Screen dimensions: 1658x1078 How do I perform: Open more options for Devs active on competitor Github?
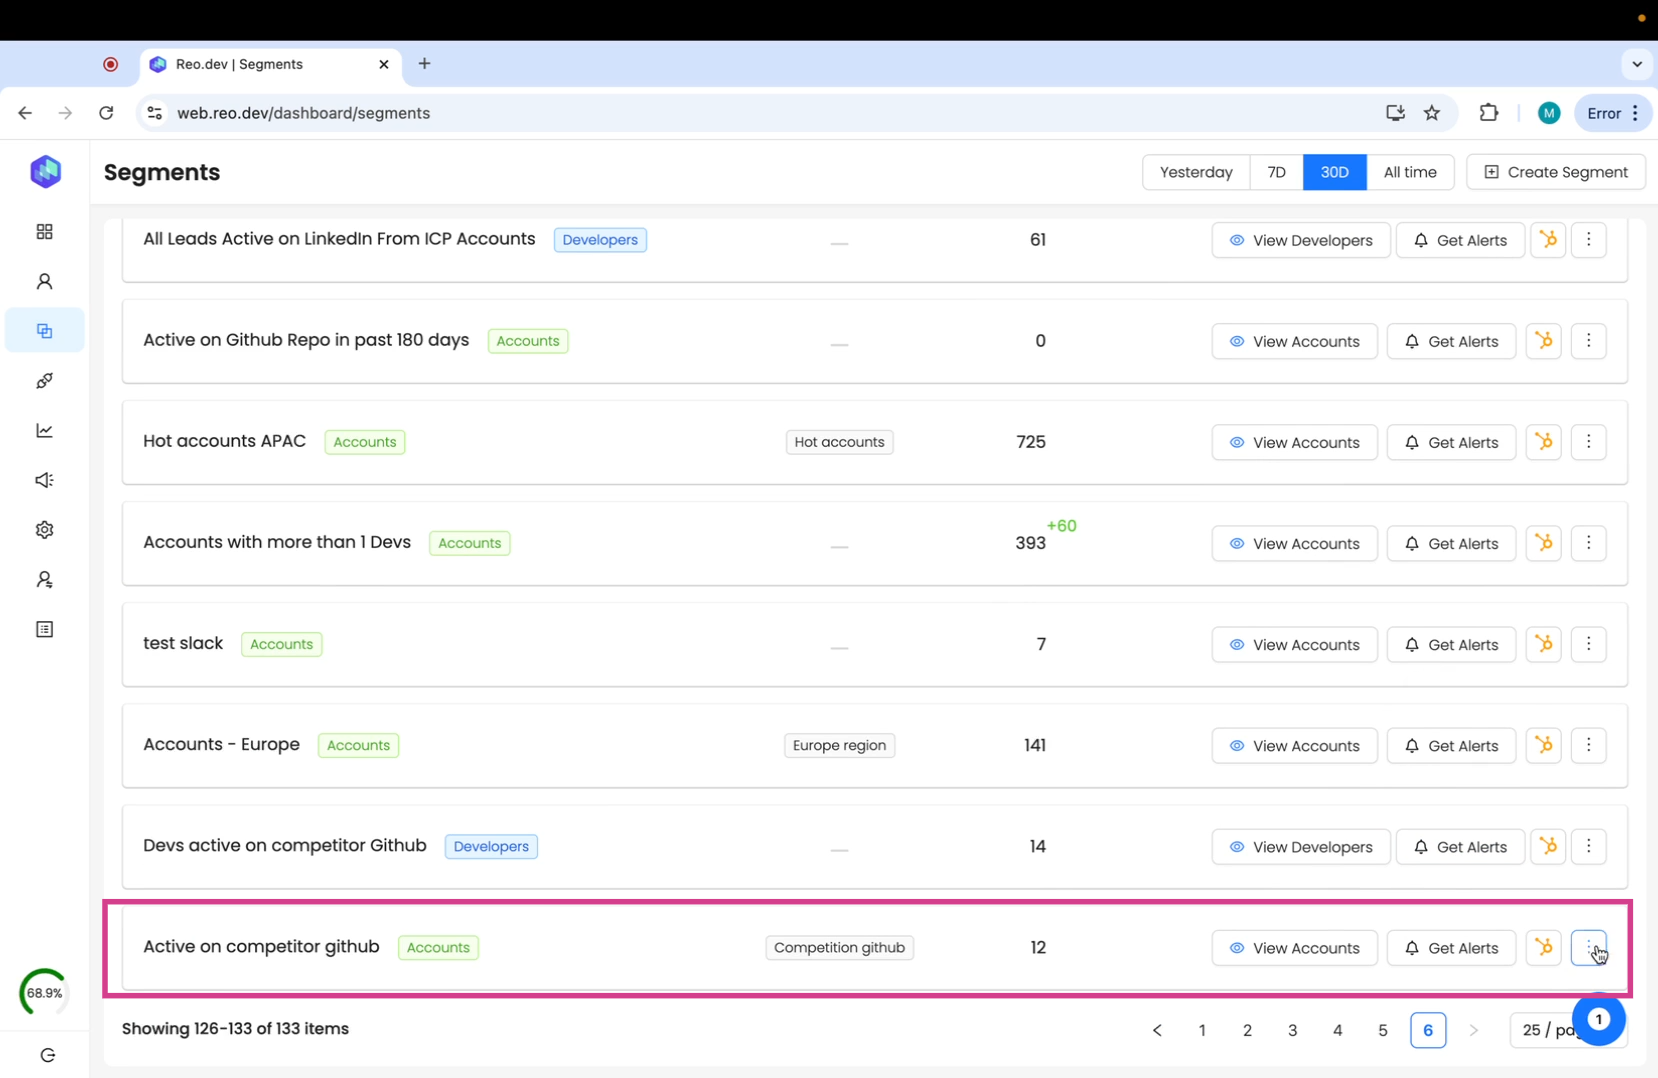click(x=1588, y=846)
